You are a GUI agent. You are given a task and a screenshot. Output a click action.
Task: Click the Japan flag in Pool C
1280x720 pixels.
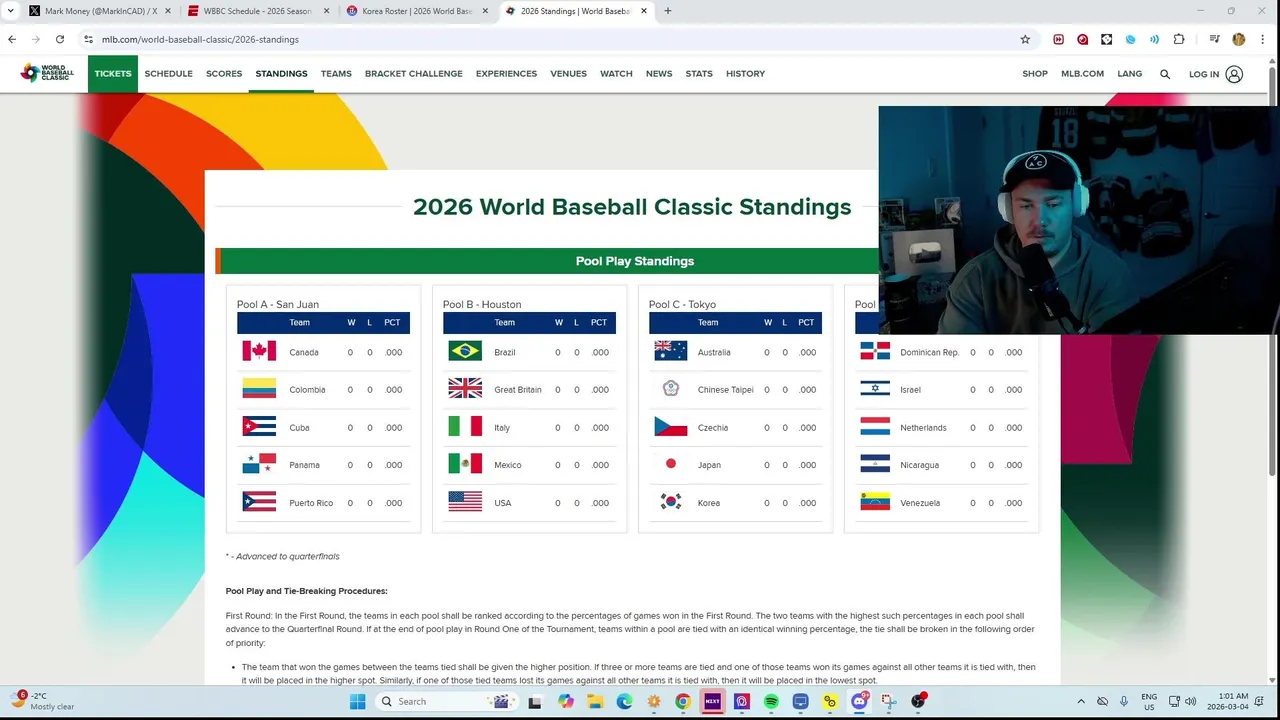671,464
